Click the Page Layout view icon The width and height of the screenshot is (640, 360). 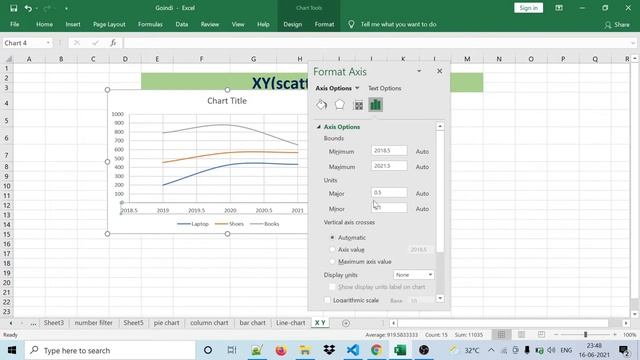coord(521,335)
